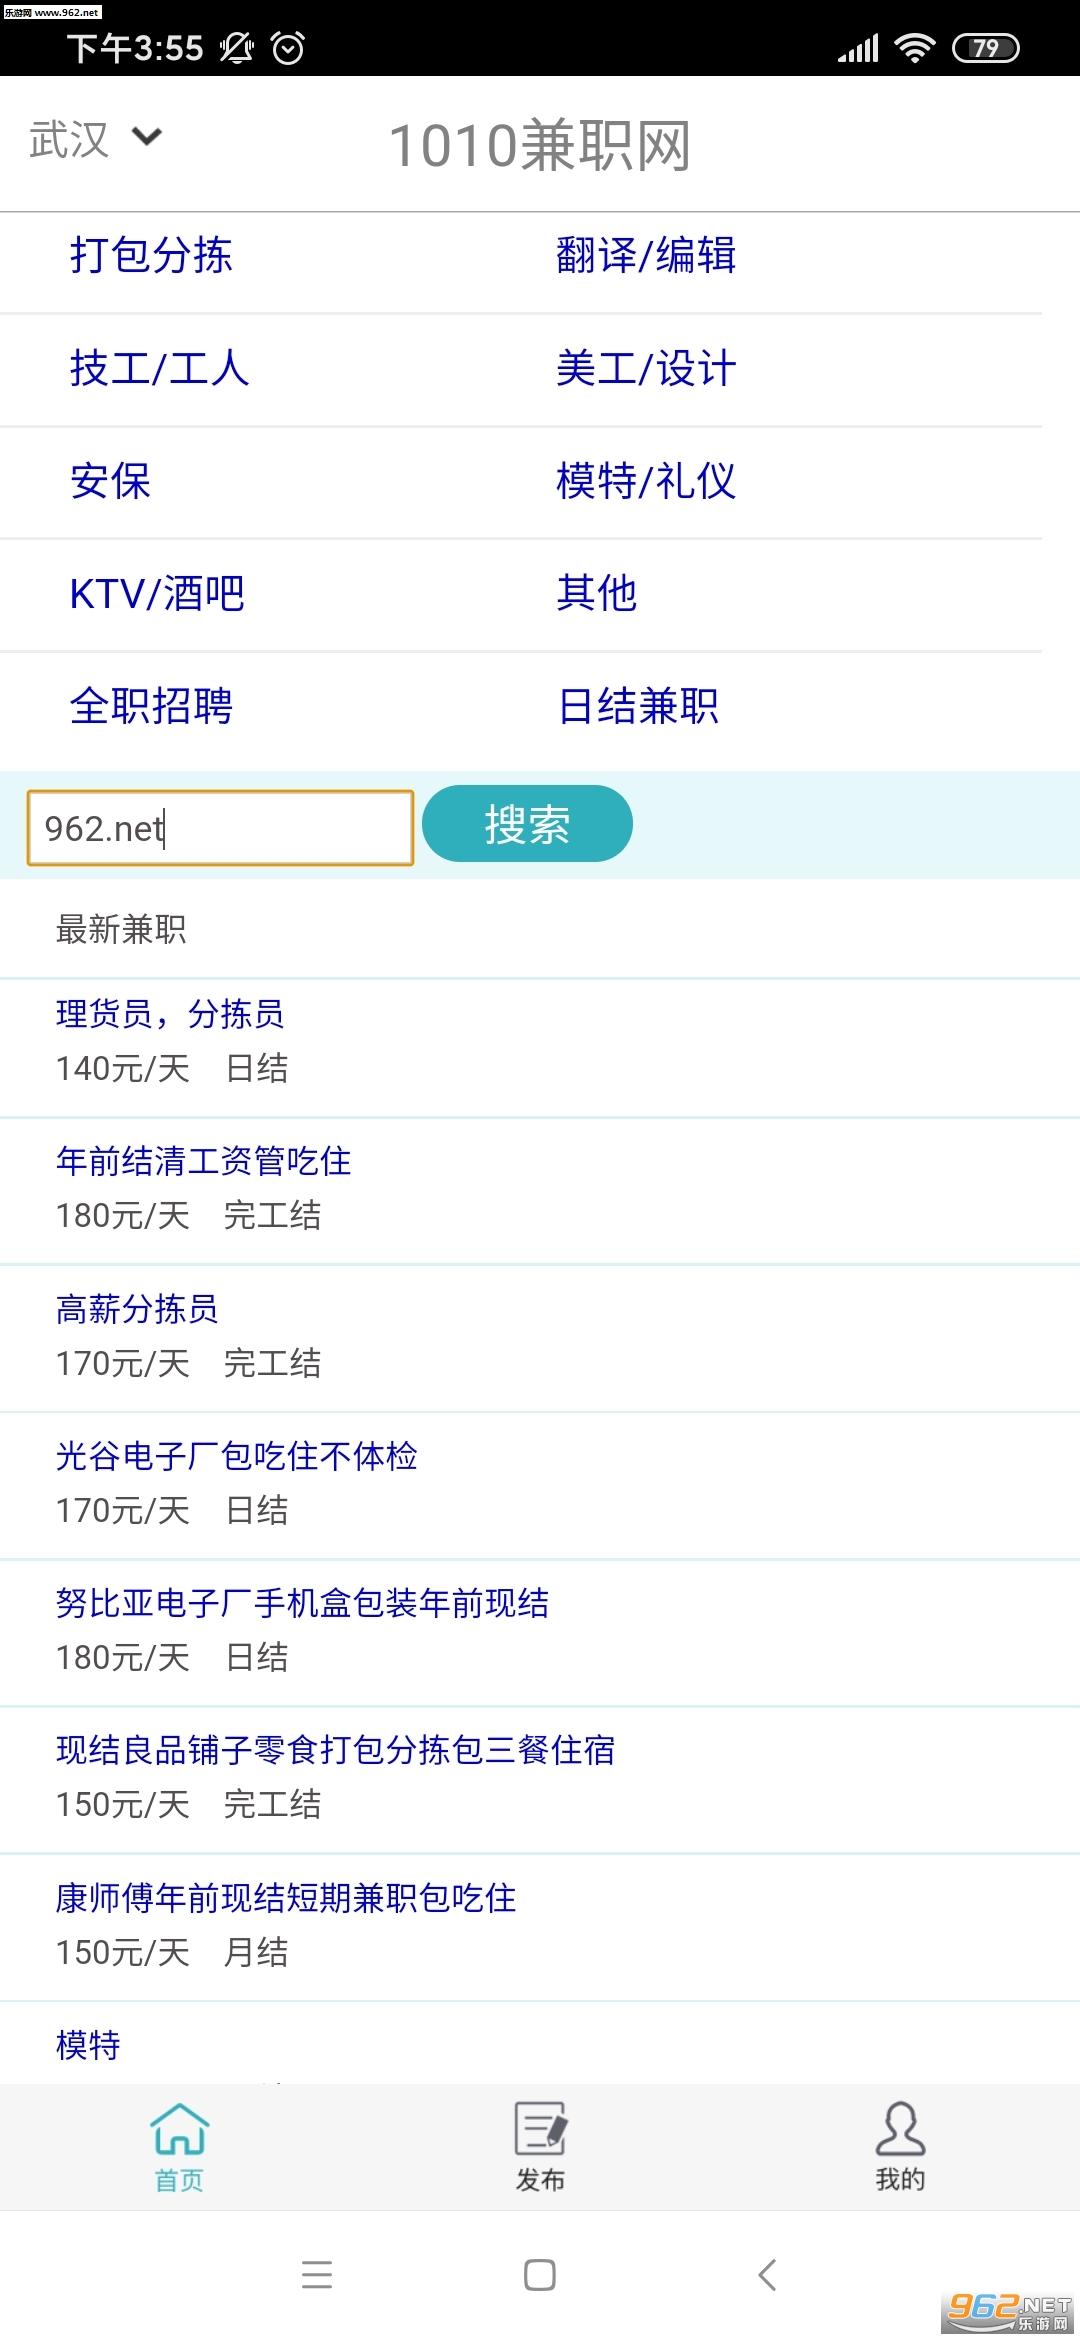Screen dimensions: 1080x2340
Task: Tap the home house icon
Action: 179,2128
